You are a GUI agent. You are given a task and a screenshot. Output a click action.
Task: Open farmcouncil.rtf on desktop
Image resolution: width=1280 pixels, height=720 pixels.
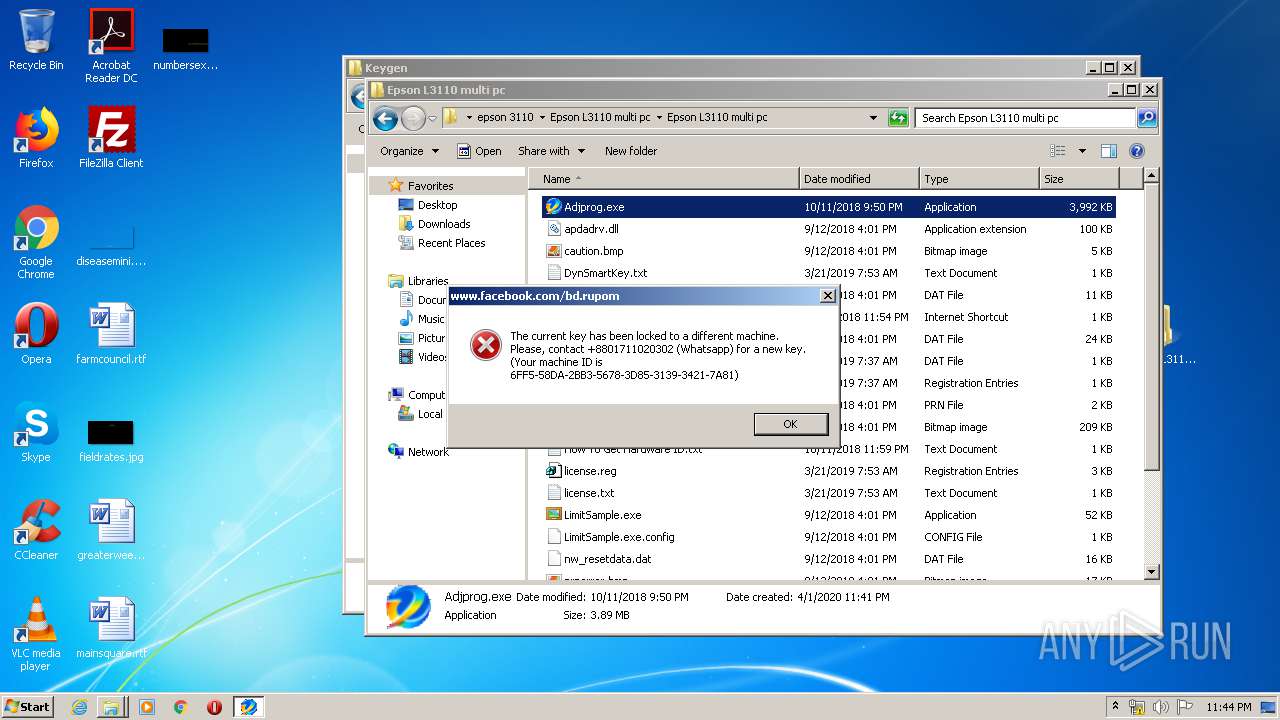[111, 334]
